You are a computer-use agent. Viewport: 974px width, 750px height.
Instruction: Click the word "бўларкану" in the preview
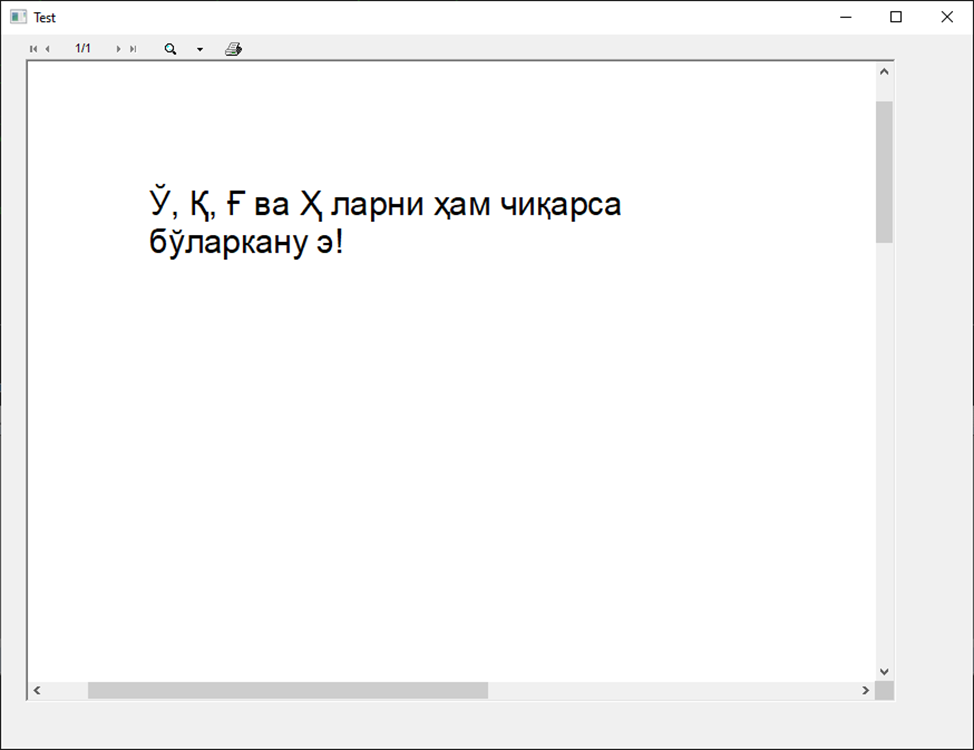click(x=229, y=241)
